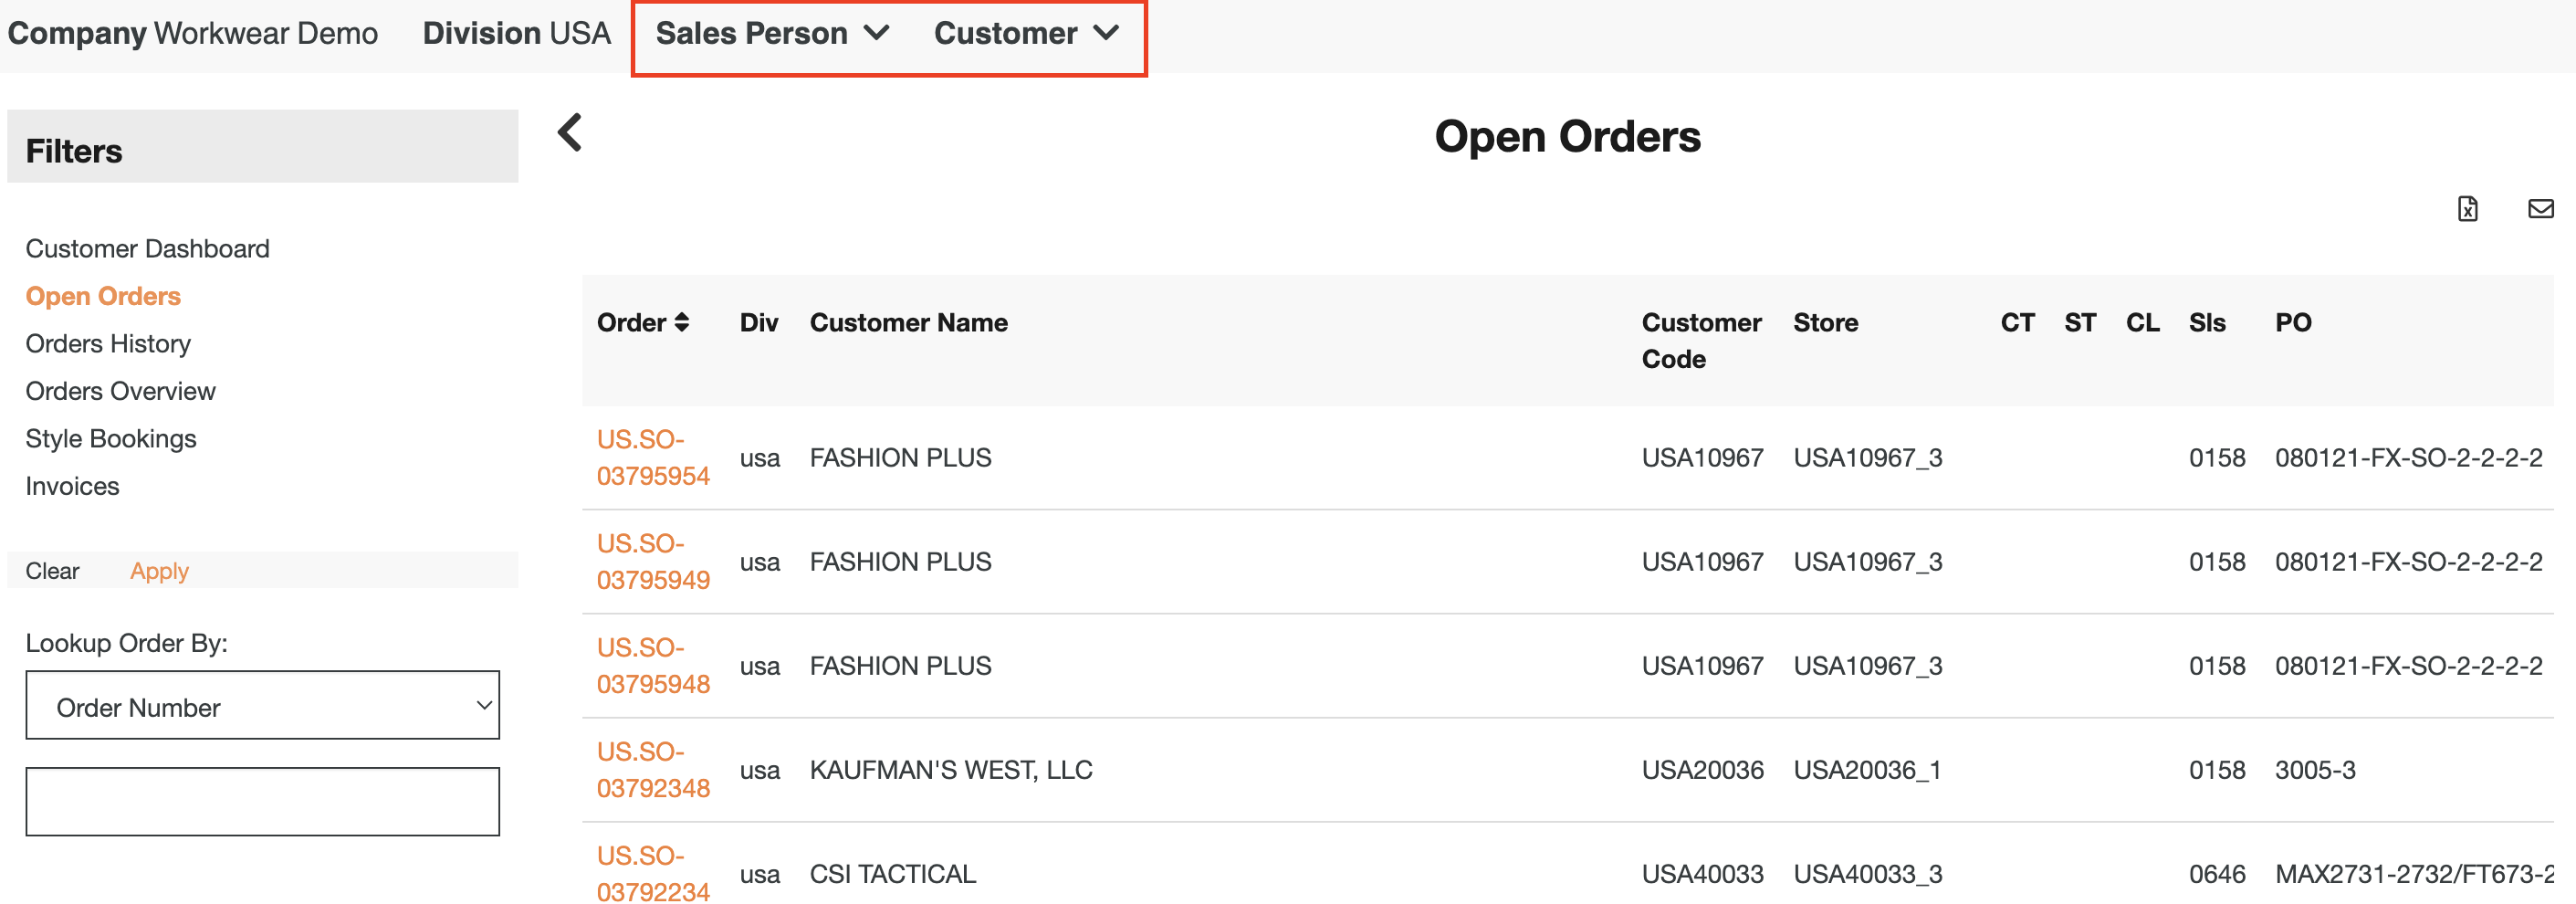Click the back arrow chevron icon

(570, 132)
